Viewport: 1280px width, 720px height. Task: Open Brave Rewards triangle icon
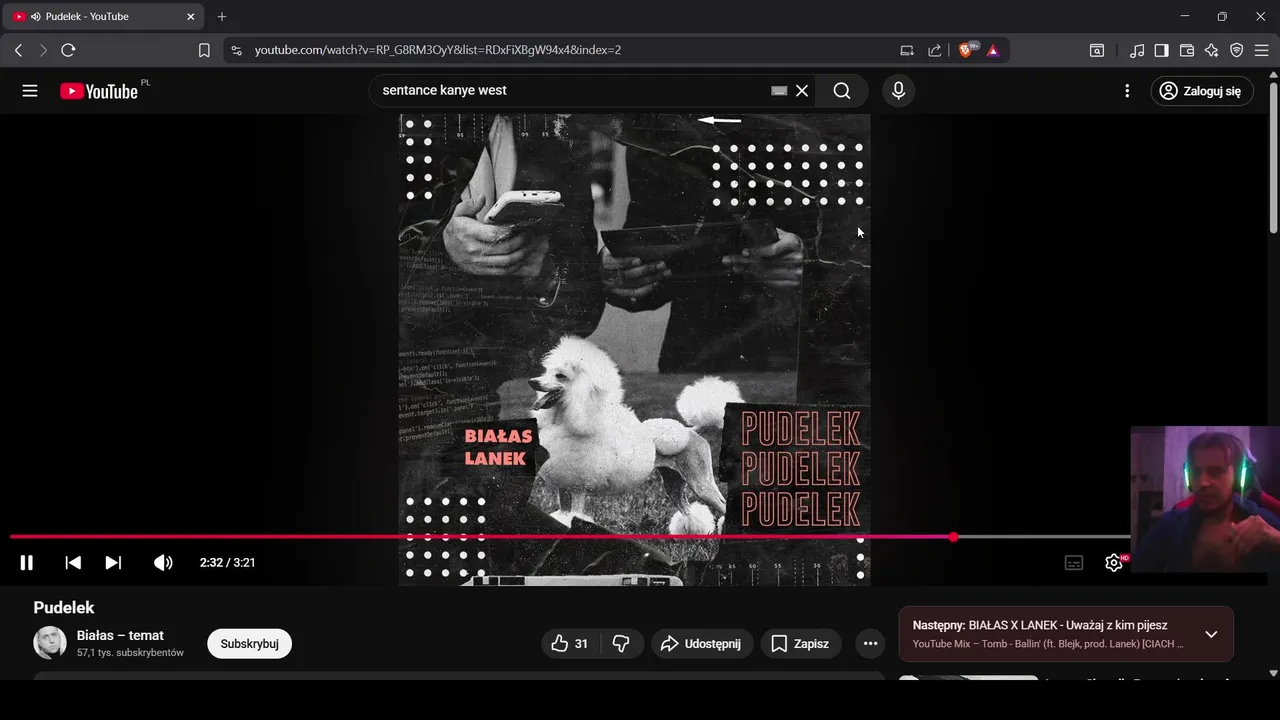pyautogui.click(x=993, y=50)
